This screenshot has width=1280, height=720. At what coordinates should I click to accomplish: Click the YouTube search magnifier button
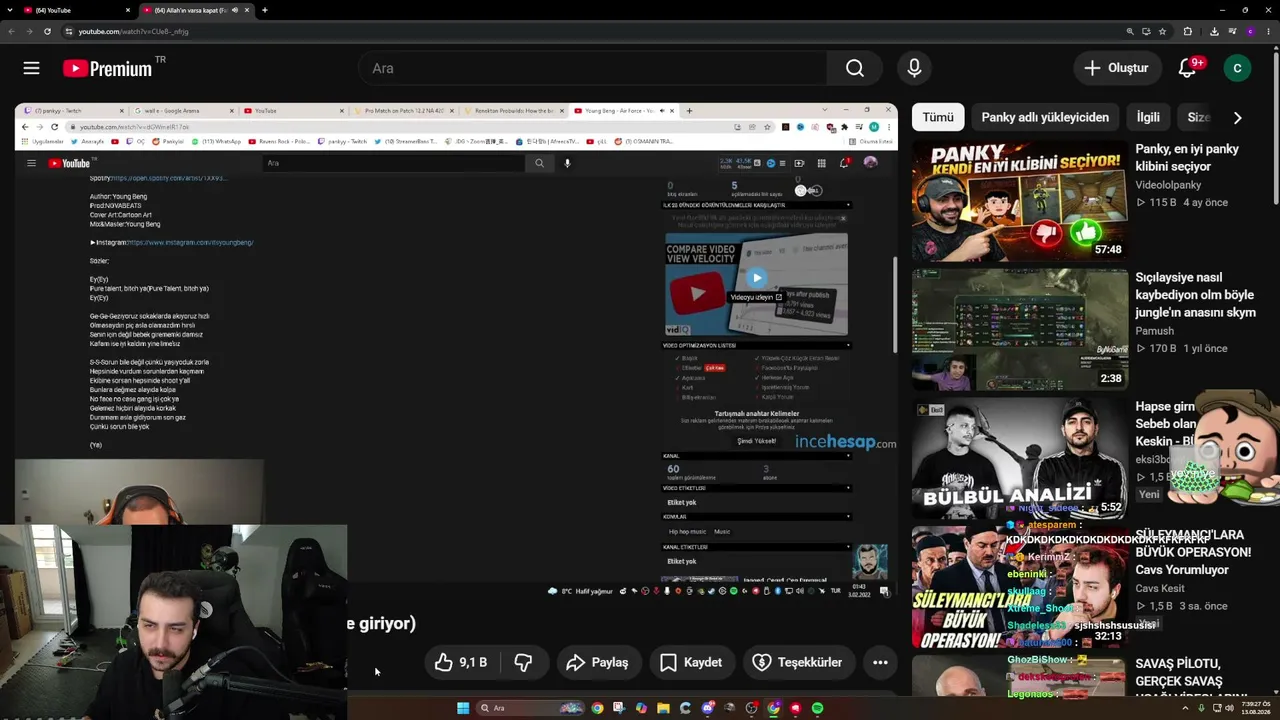tap(855, 68)
